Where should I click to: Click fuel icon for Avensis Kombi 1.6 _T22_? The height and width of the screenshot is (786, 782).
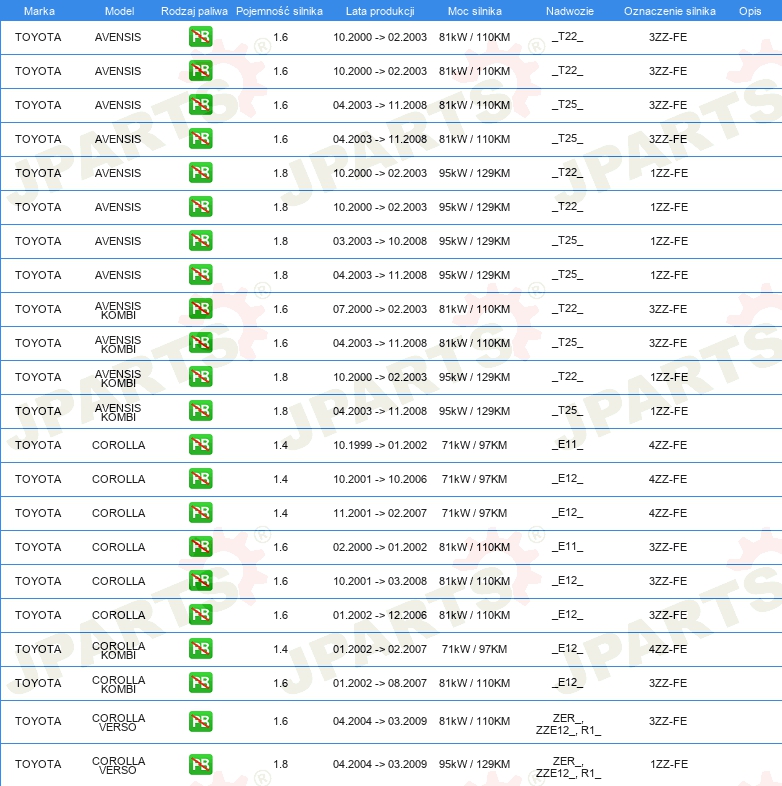click(200, 309)
